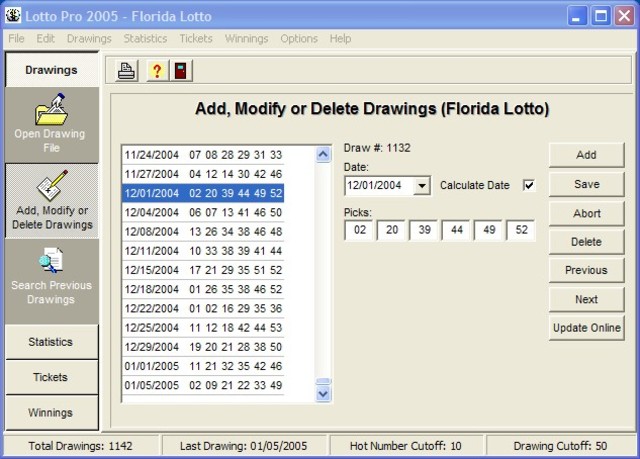Click the red exit door icon
The height and width of the screenshot is (459, 640).
tap(181, 71)
